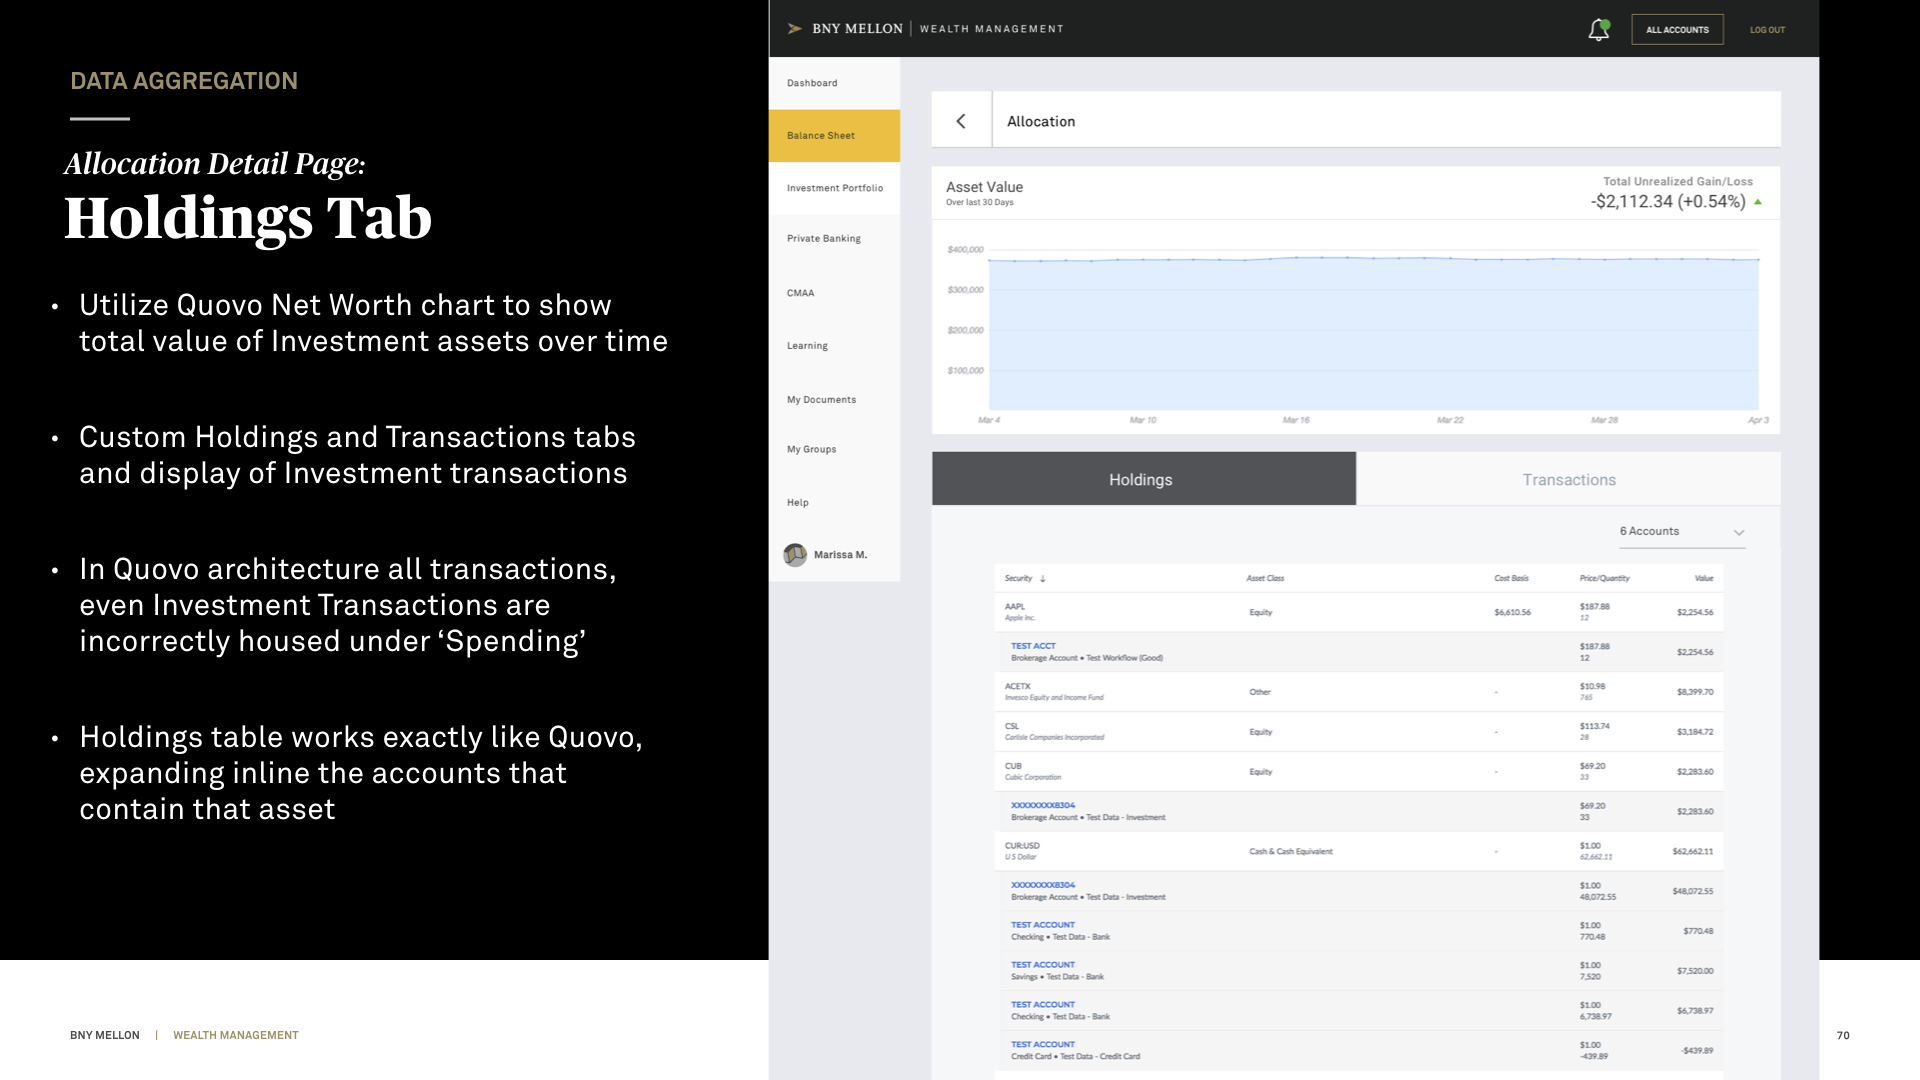Click the Cash & Cash Equivalent asset class
This screenshot has height=1080, width=1920.
click(x=1290, y=852)
